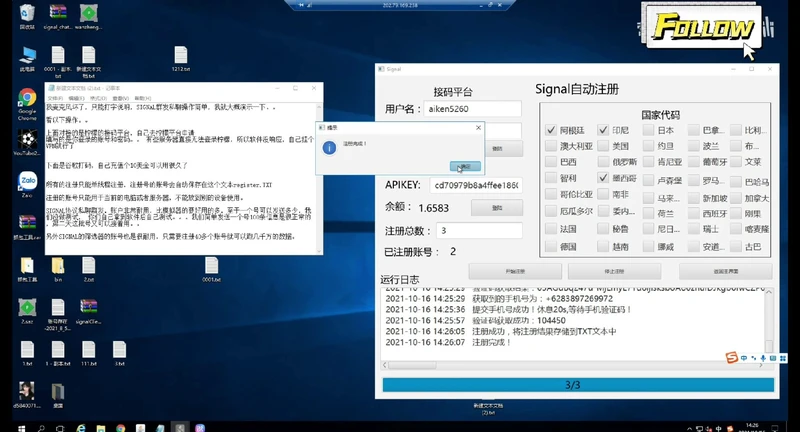Open the 2.saz green diamond file
The width and height of the screenshot is (800, 432).
(27, 311)
